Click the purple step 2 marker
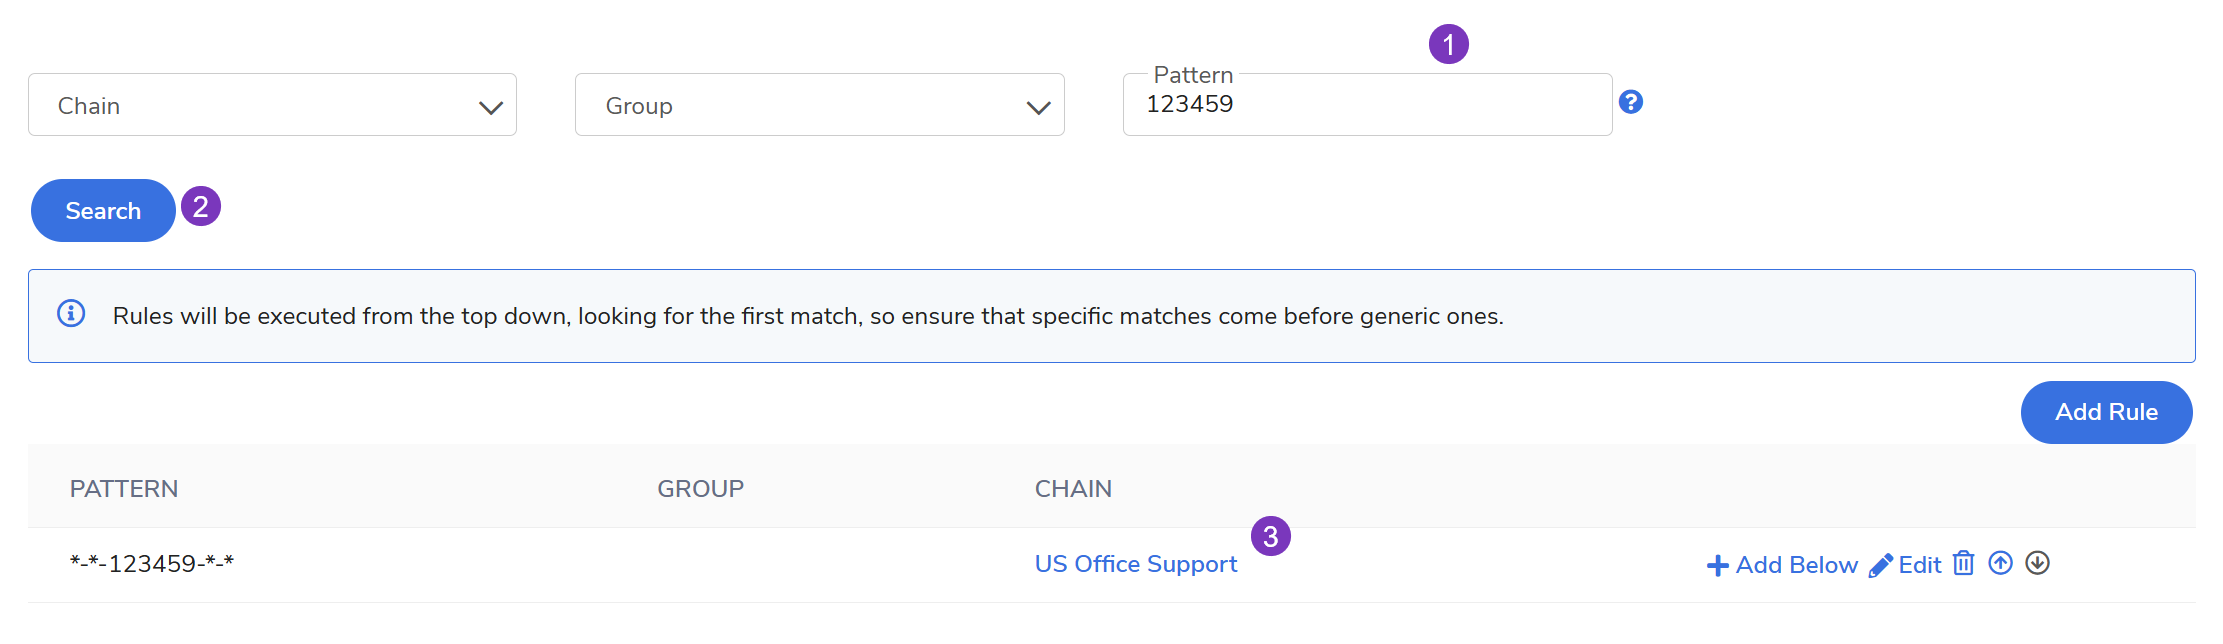Viewport: 2223px width, 644px height. 200,207
